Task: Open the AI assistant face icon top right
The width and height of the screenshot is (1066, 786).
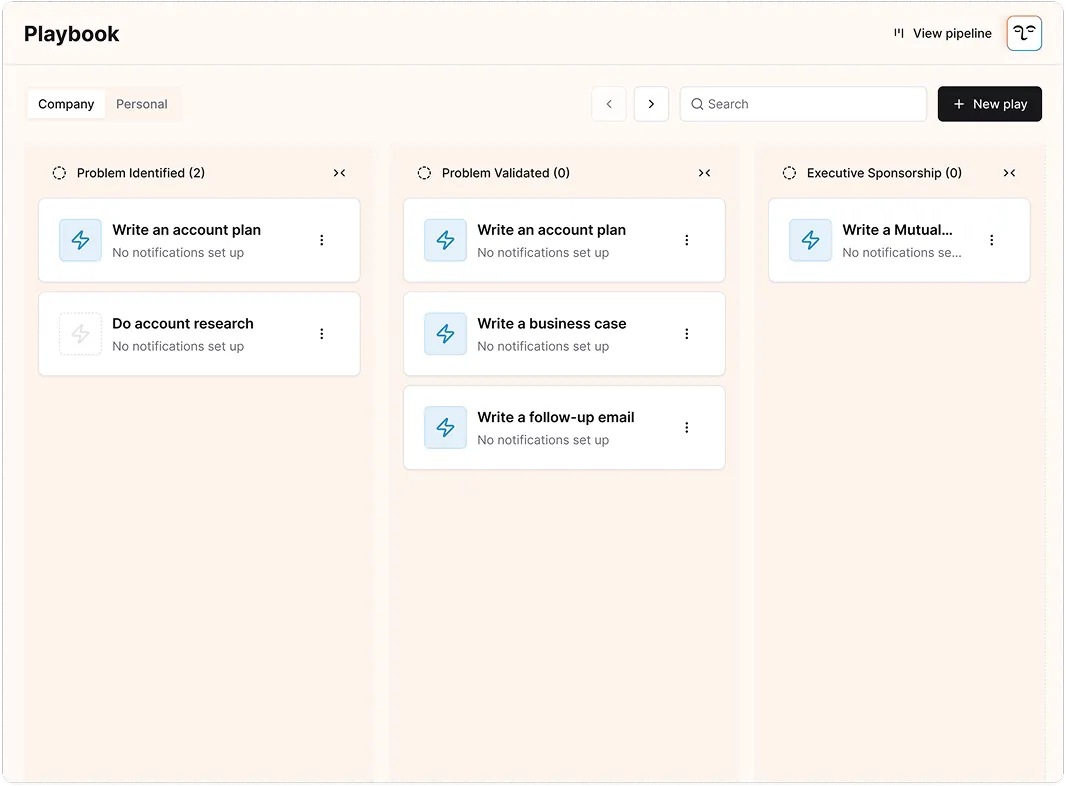Action: tap(1023, 33)
